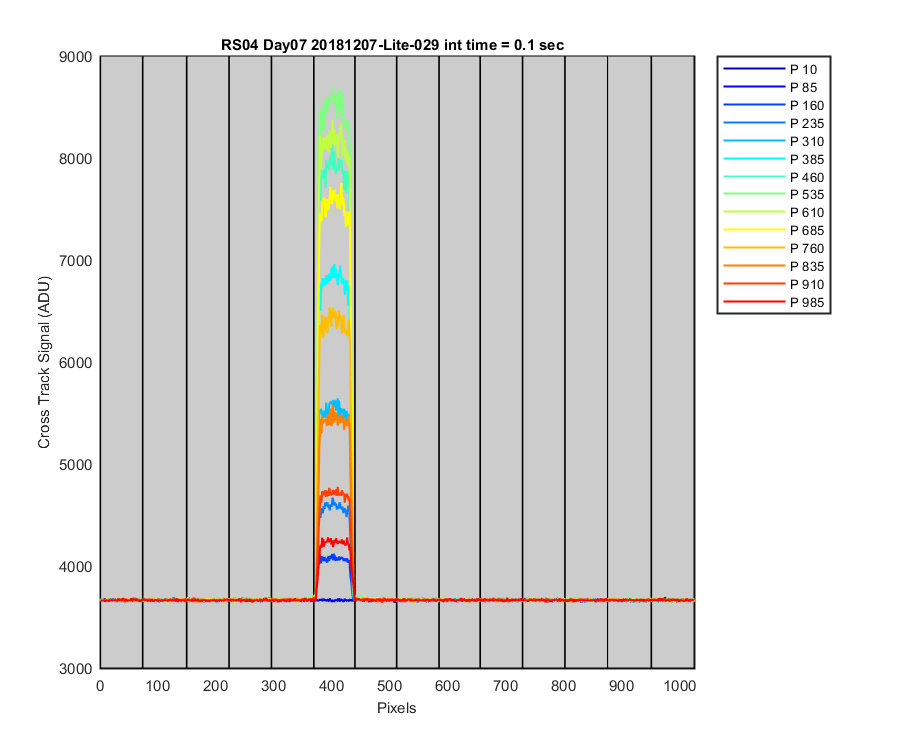Select the P 235 legend entry
Image resolution: width=900 pixels, height=750 pixels.
coord(774,123)
